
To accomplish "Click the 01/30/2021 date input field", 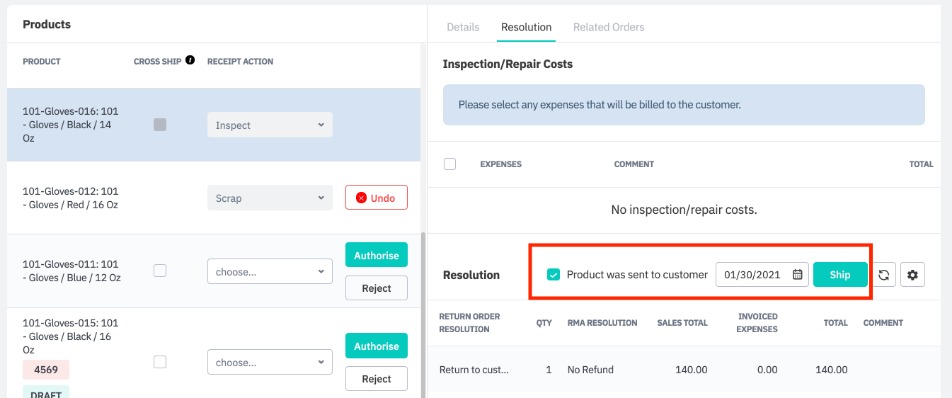I will (762, 275).
